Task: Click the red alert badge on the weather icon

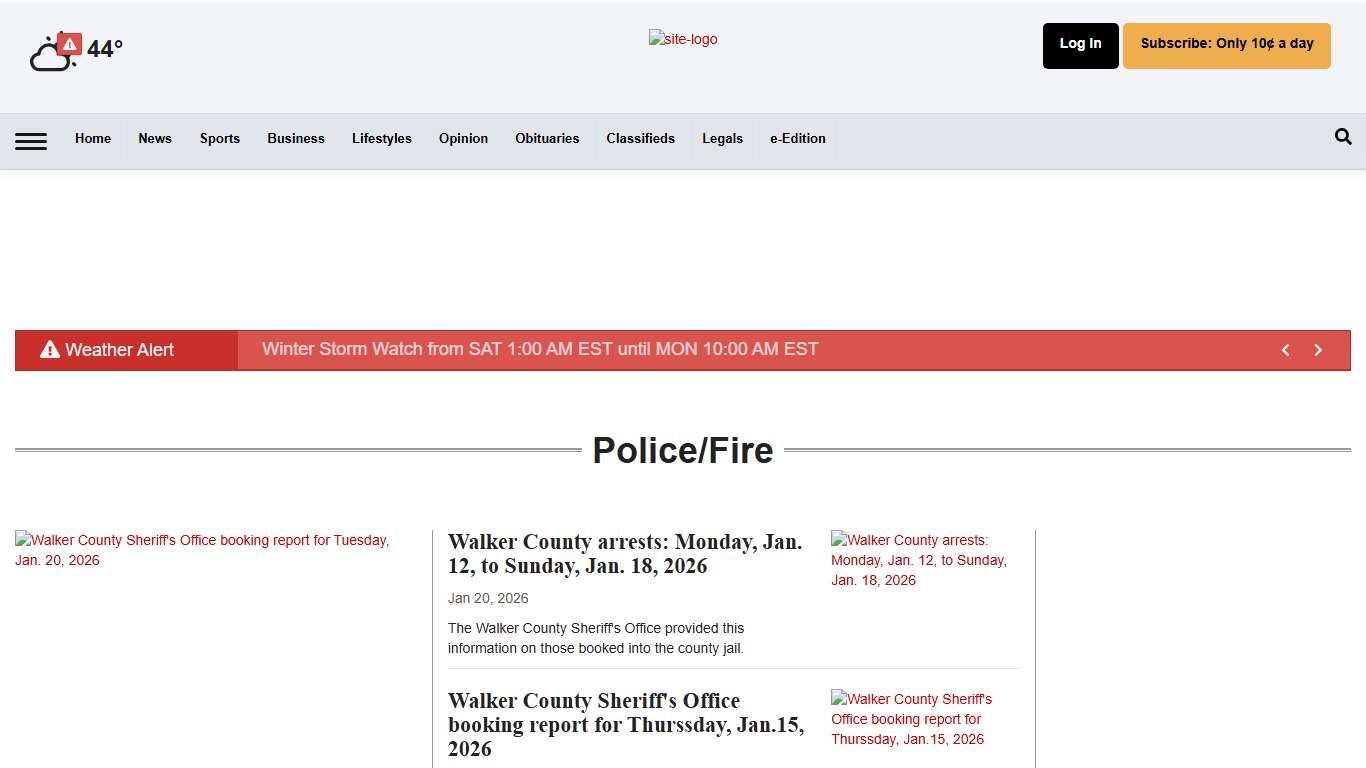Action: pos(68,44)
